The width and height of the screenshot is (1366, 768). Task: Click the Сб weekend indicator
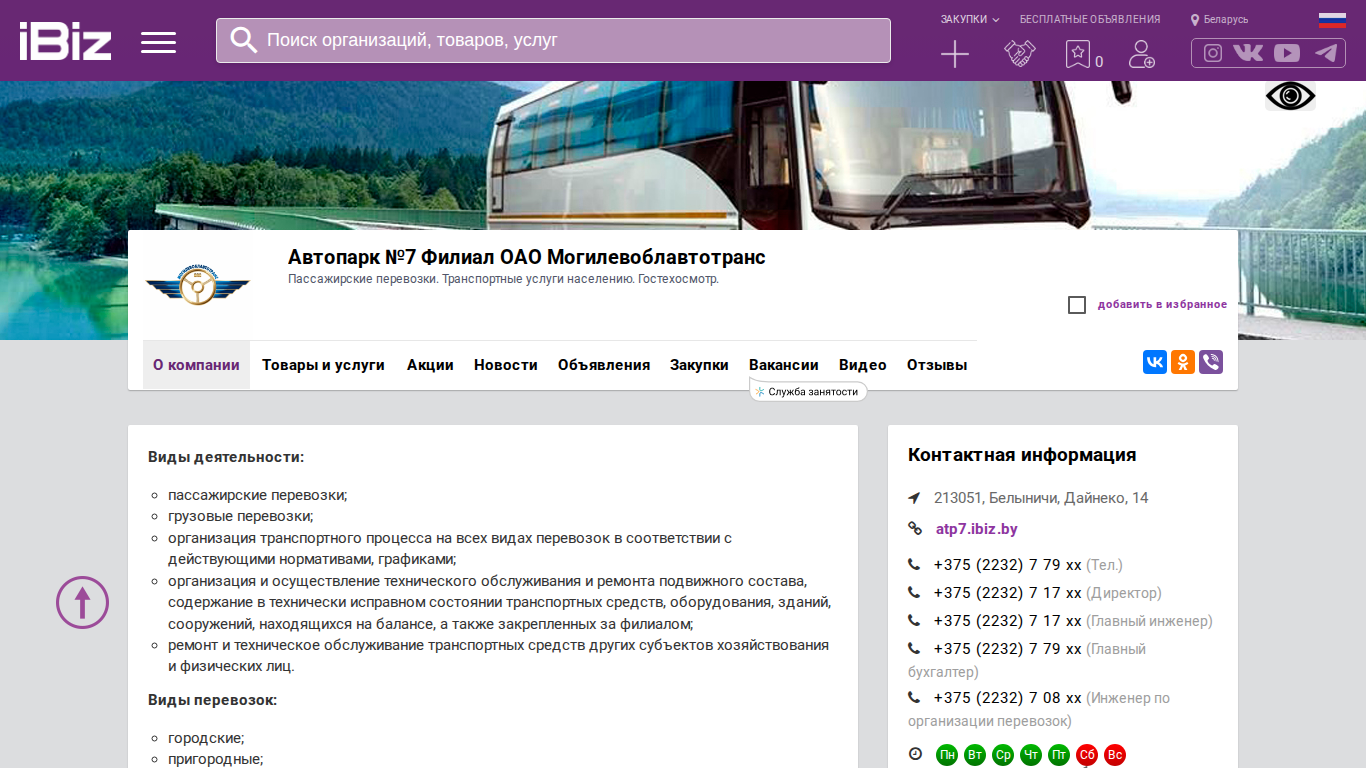1087,755
